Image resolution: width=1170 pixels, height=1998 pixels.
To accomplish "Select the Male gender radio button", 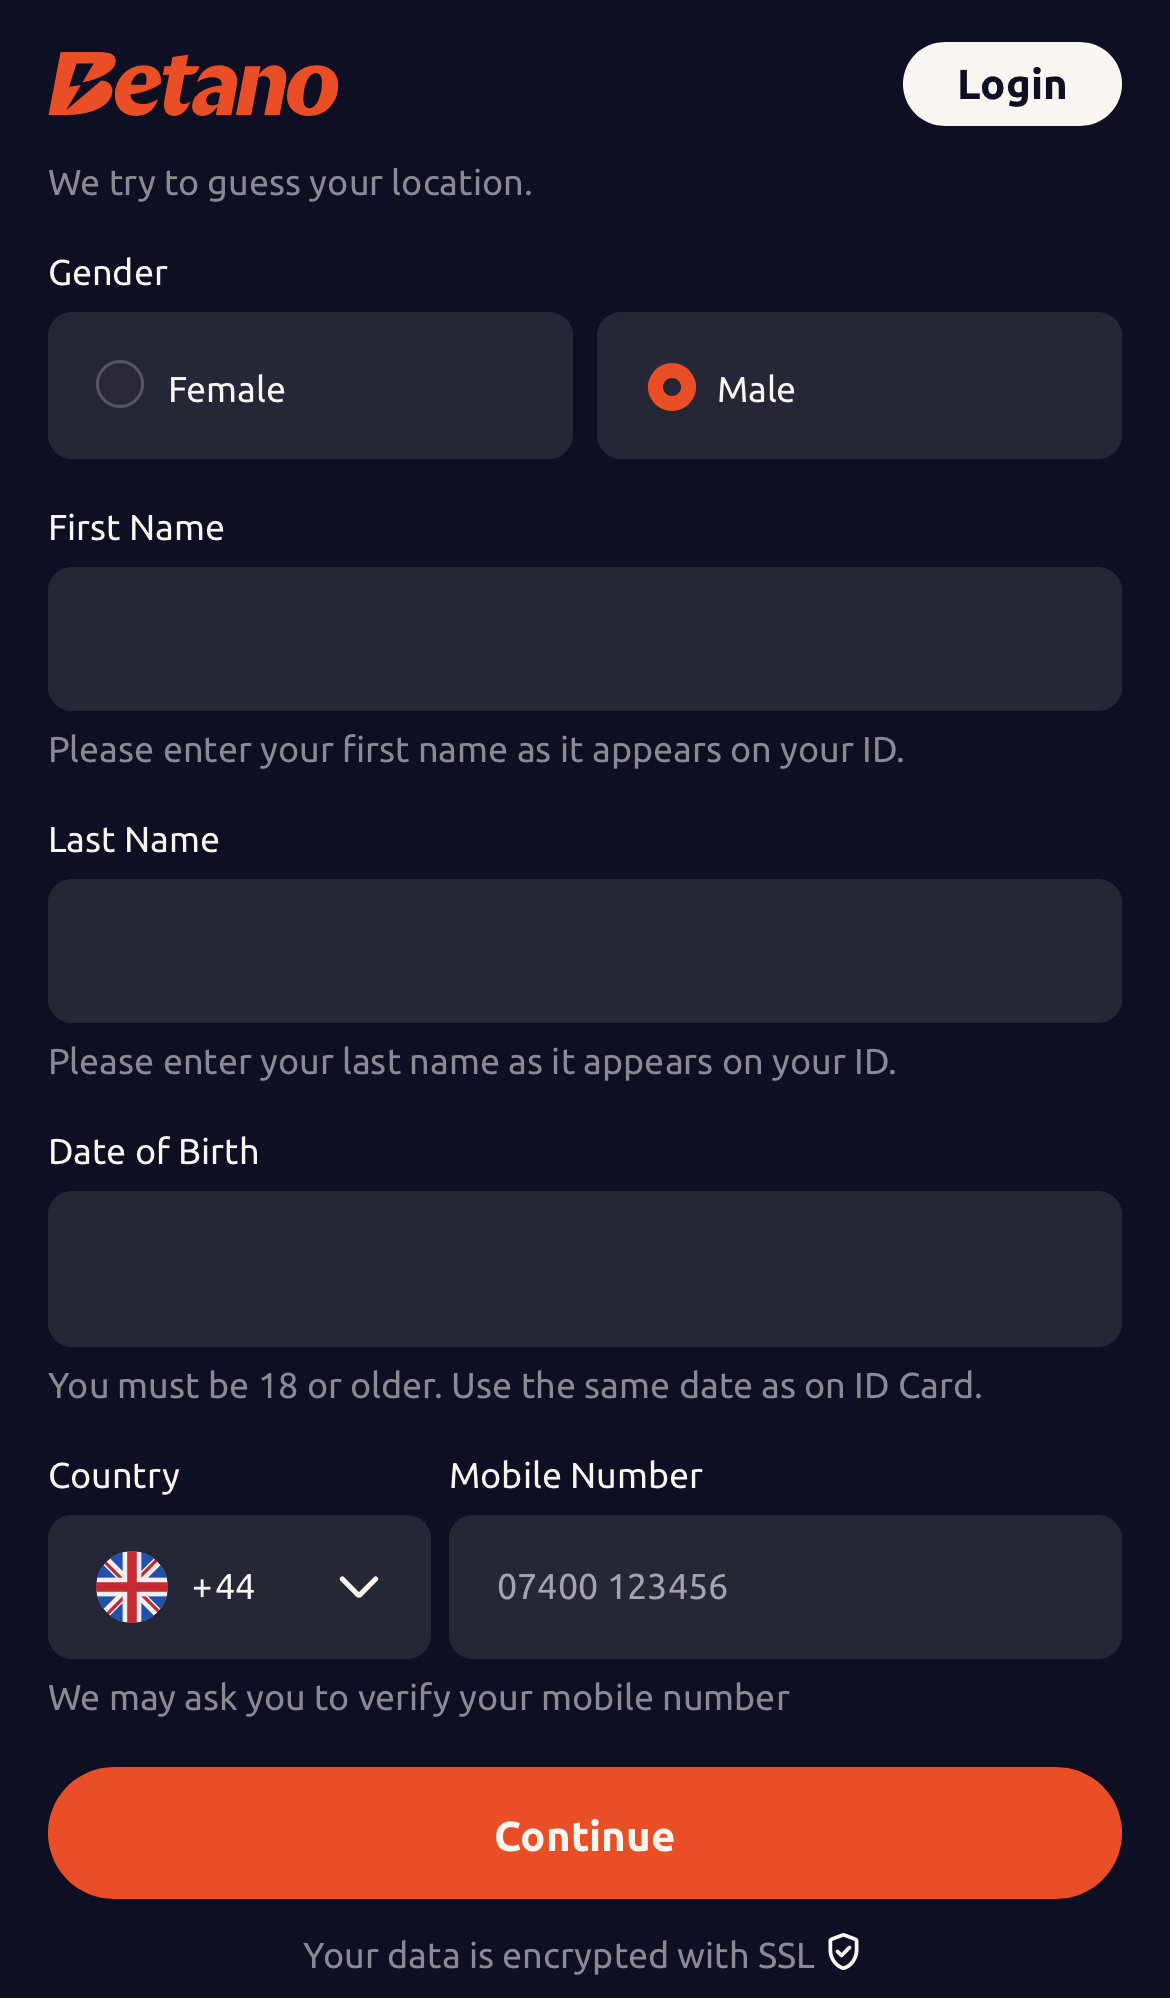I will click(672, 387).
